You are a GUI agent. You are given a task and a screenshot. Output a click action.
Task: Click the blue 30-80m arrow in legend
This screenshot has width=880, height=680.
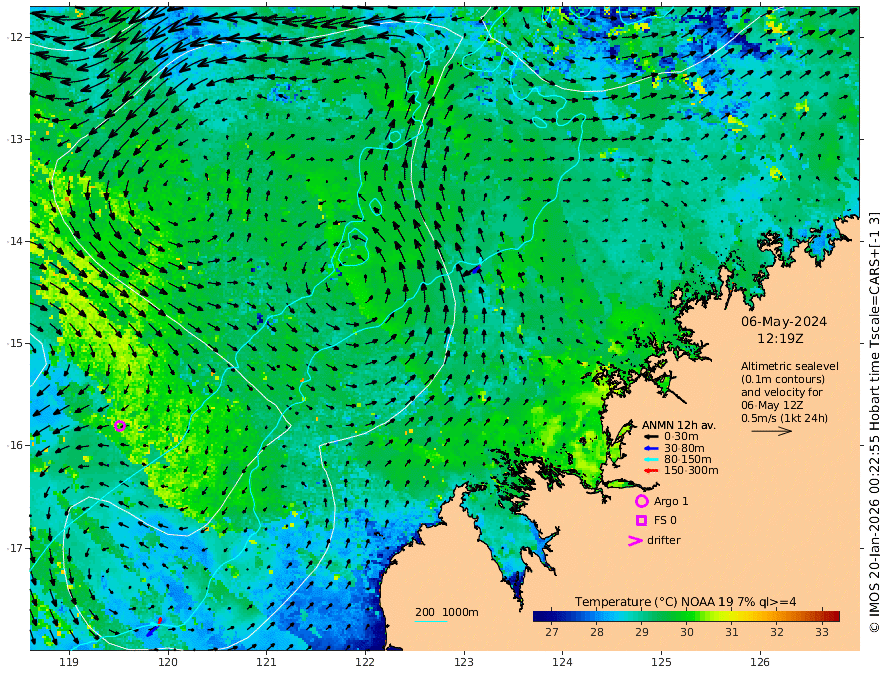coord(651,448)
